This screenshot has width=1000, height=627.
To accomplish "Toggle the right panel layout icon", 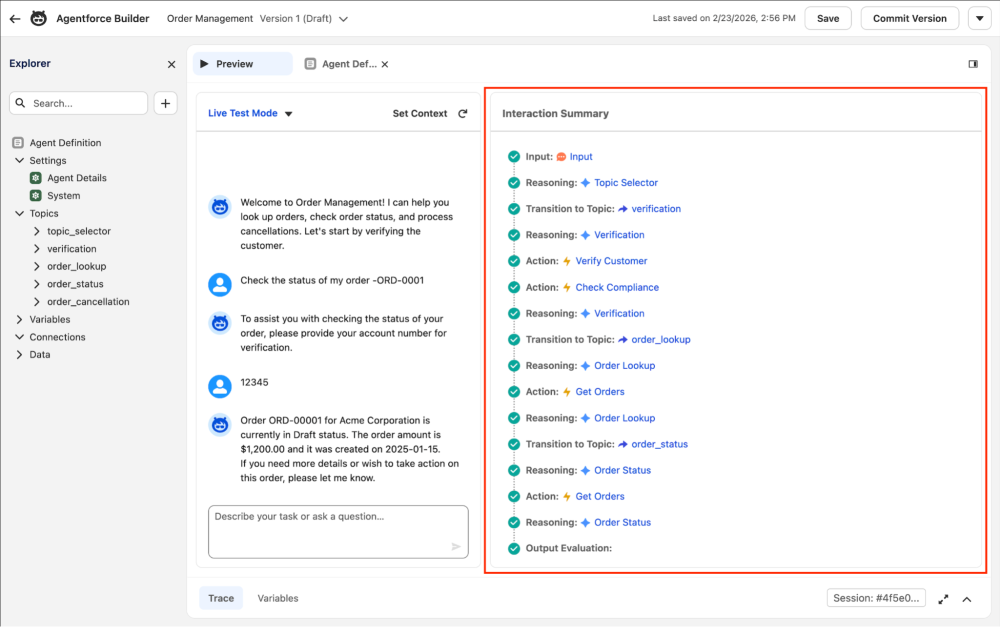I will [x=972, y=63].
